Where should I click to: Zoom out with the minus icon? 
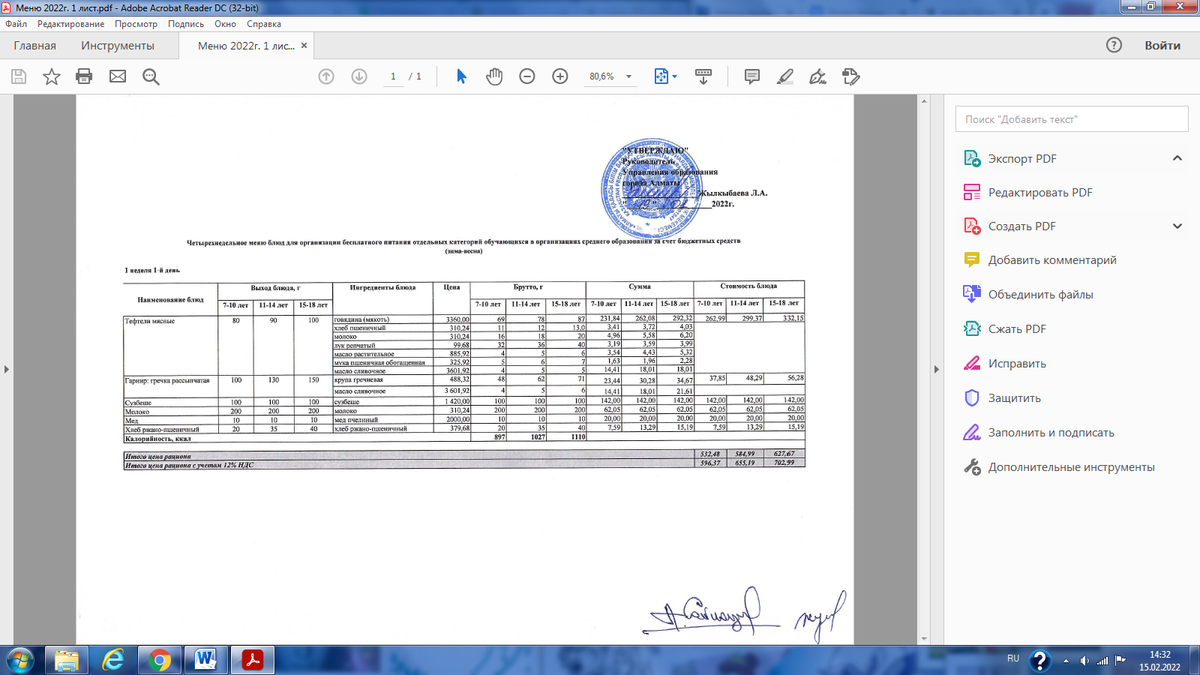coord(527,77)
